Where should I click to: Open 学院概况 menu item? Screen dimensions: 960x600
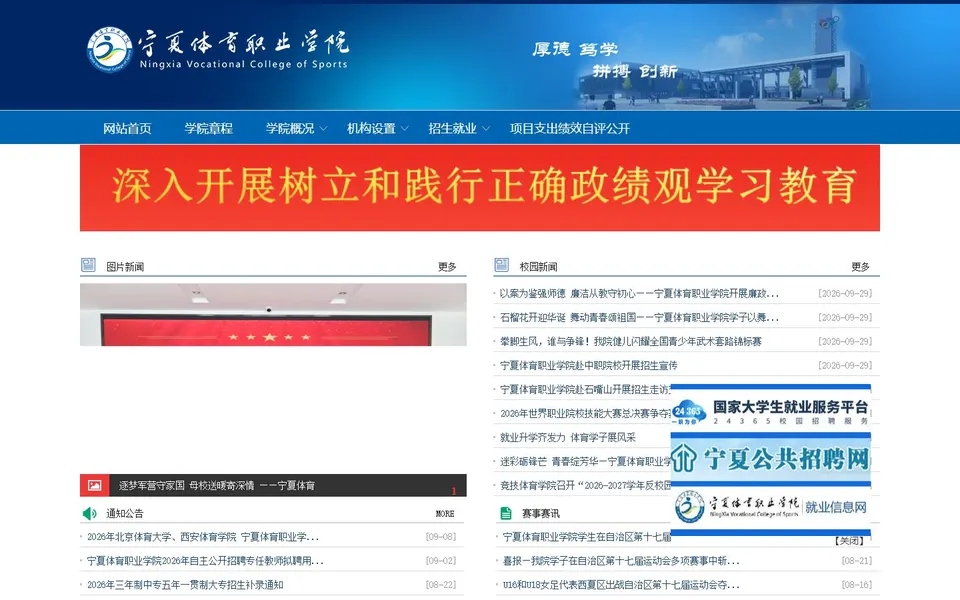point(290,128)
